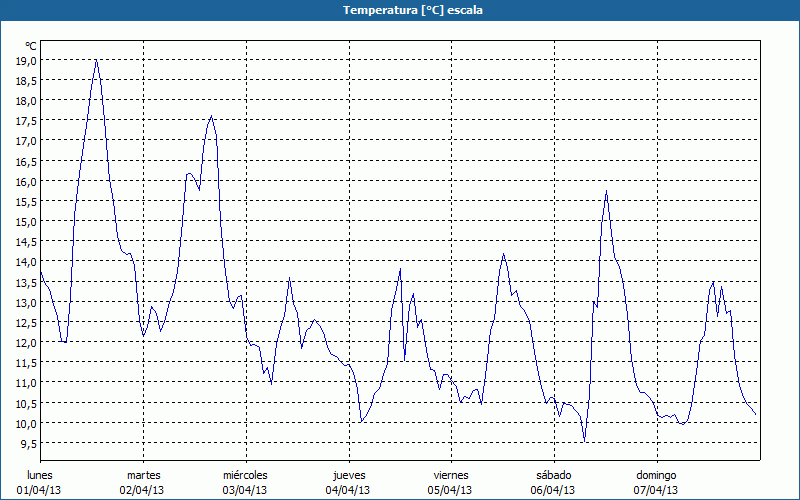800x500 pixels.
Task: Select the 19,0 value on the temperature axis
Action: point(26,60)
